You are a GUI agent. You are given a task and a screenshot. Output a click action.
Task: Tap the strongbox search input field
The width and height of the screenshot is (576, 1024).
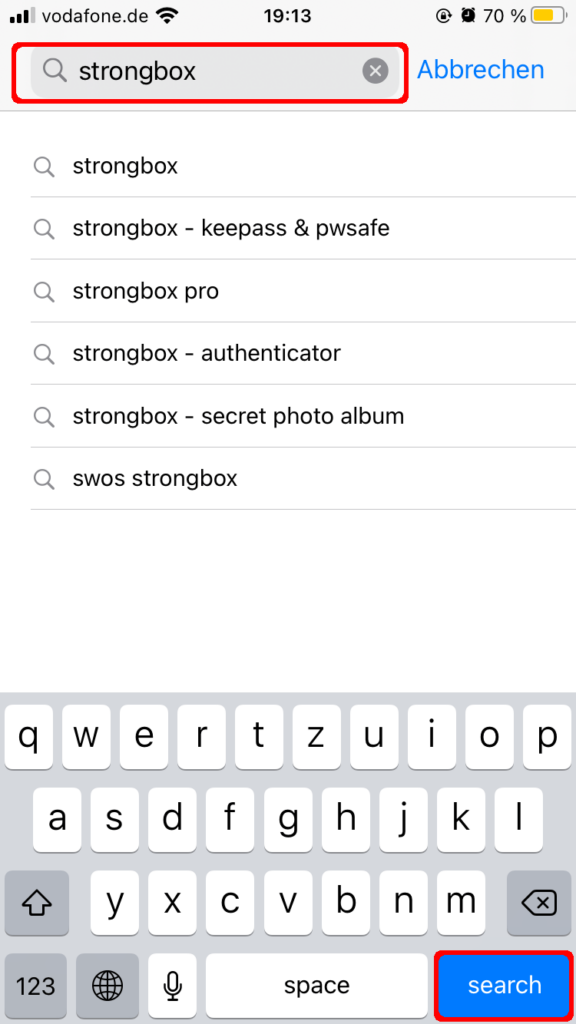coord(215,71)
